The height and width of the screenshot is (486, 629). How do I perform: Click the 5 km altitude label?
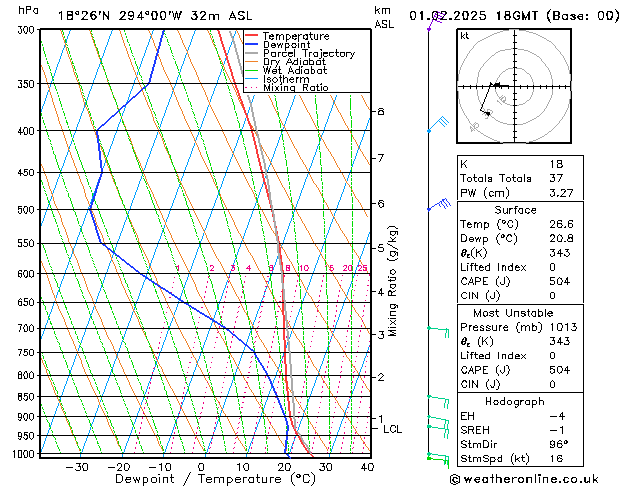(380, 248)
